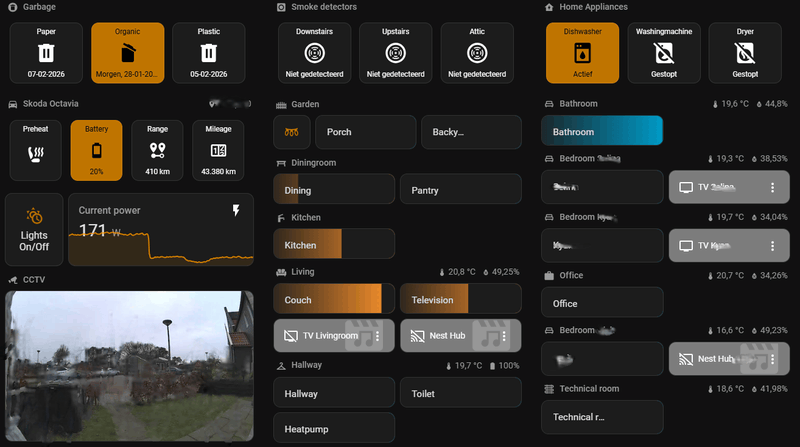Open the Smoke detectors section header
Viewport: 800px width, 447px height.
click(324, 7)
